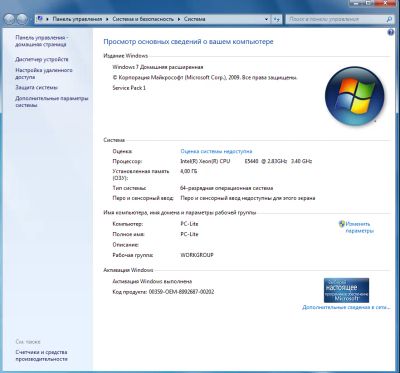Click the Windows logo image
This screenshot has width=400, height=373.
click(355, 96)
